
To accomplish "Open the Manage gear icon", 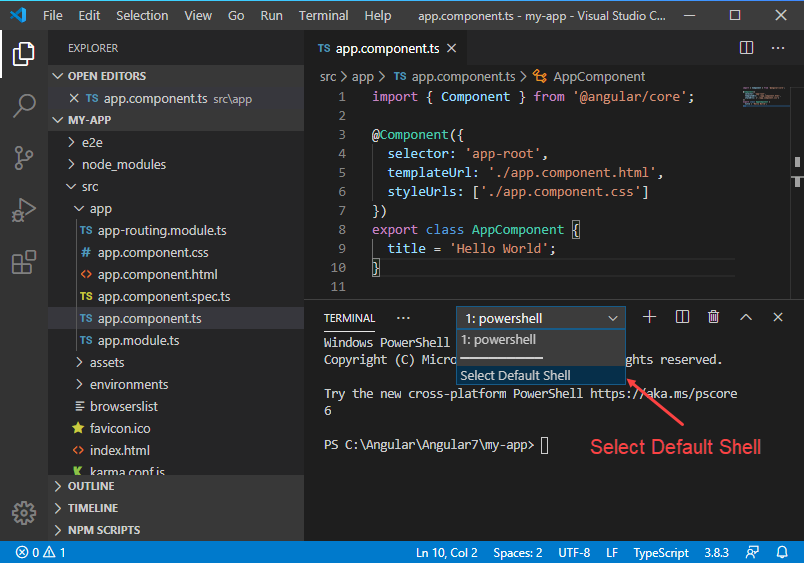I will point(24,512).
